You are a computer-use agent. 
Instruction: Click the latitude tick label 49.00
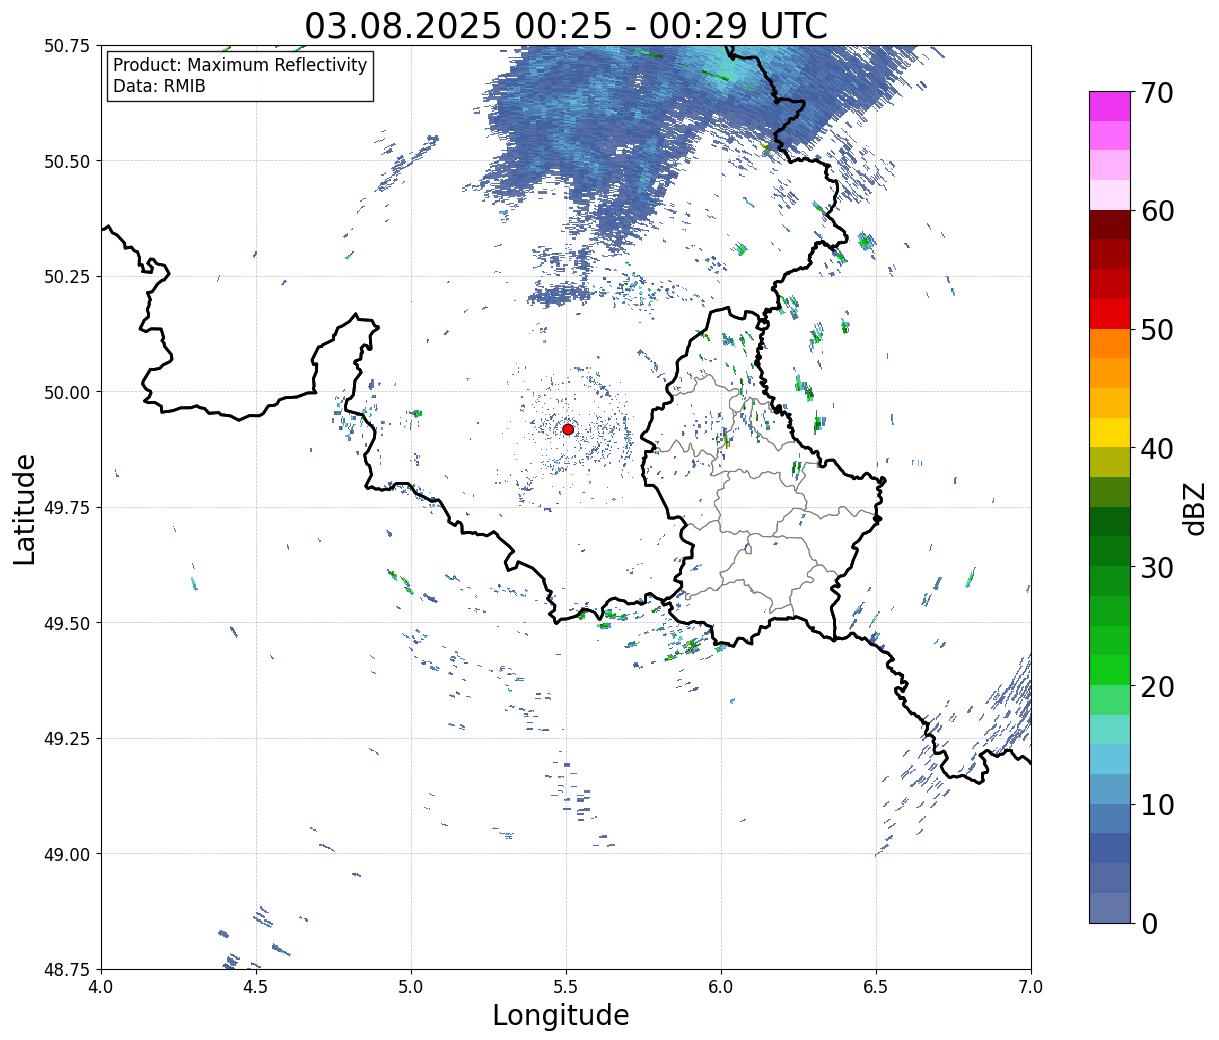click(x=67, y=854)
